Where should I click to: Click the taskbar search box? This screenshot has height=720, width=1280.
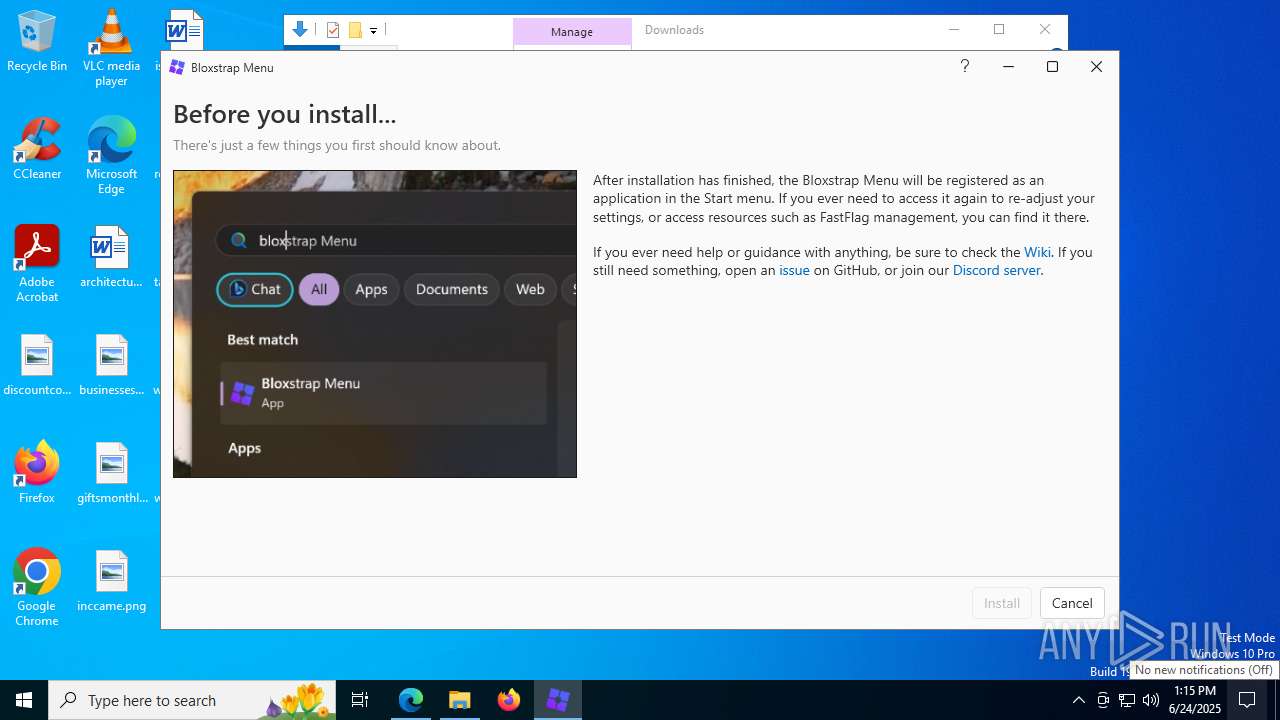pos(194,700)
